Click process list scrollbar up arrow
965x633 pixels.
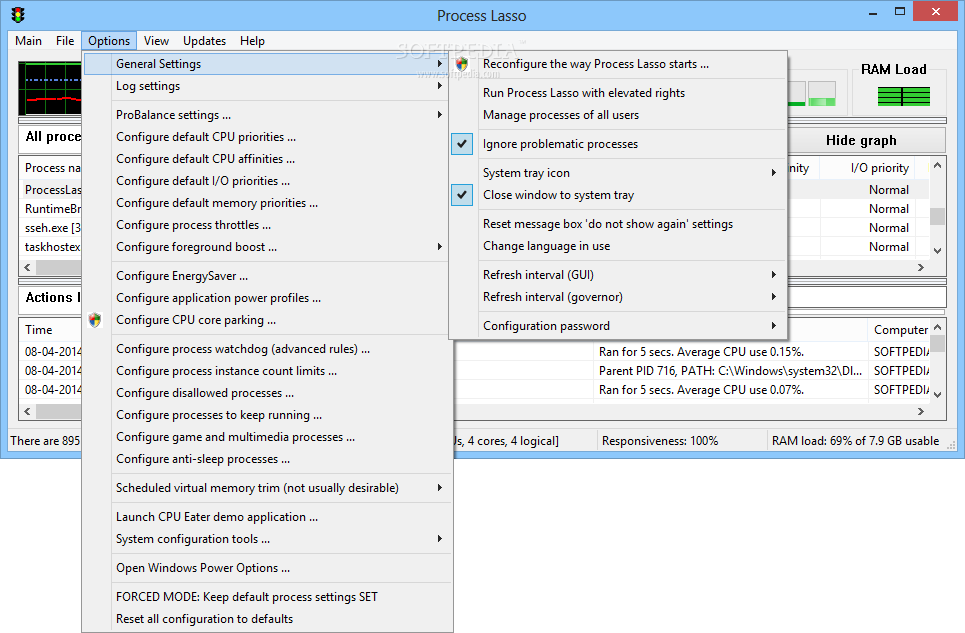coord(937,165)
